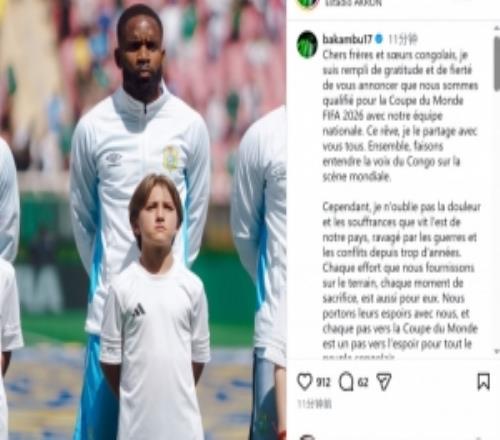Open the commenter avatar at the panel bottom

click(307, 437)
